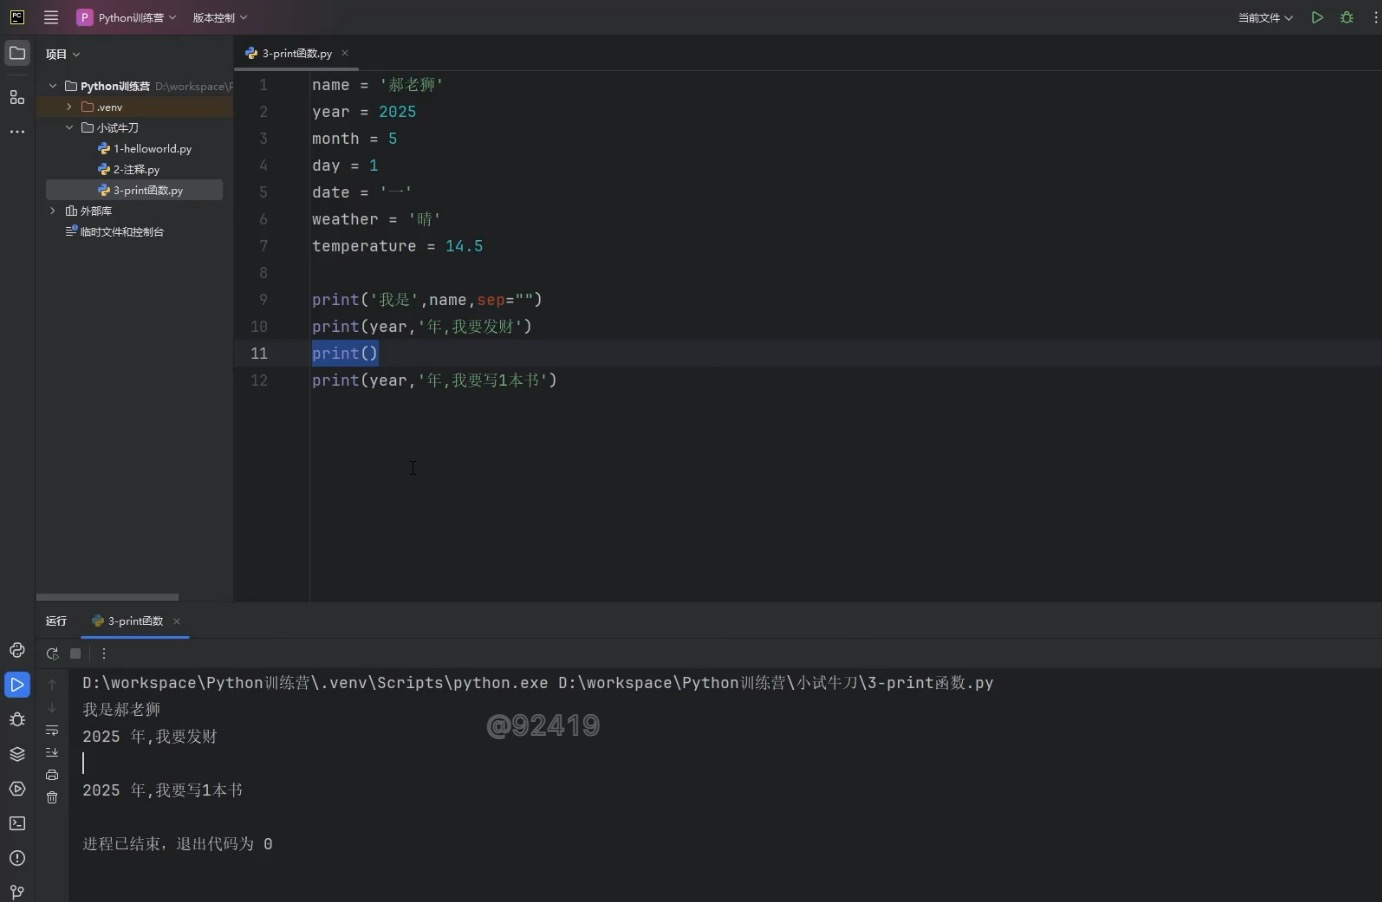Expand the .venv folder
Screen dimensions: 1382x902
(69, 107)
